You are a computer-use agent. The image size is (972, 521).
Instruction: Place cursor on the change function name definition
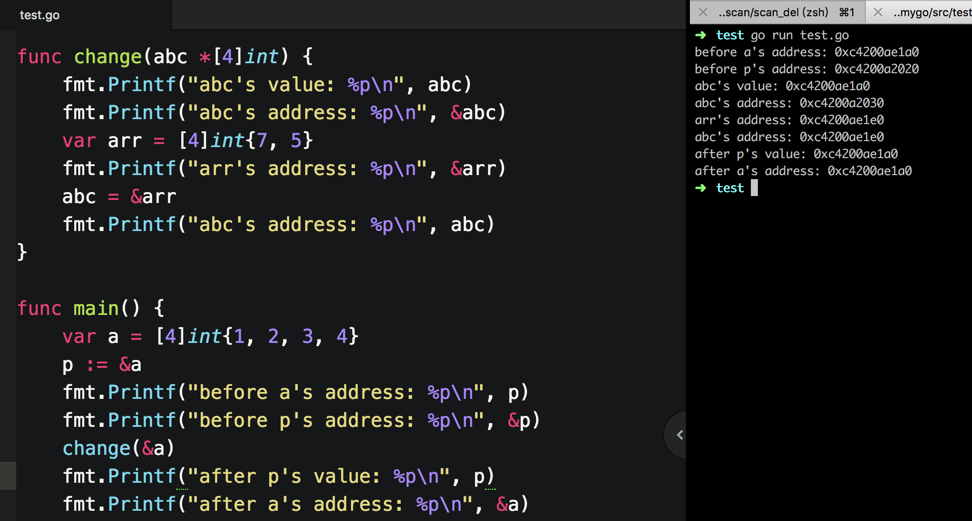[x=108, y=57]
